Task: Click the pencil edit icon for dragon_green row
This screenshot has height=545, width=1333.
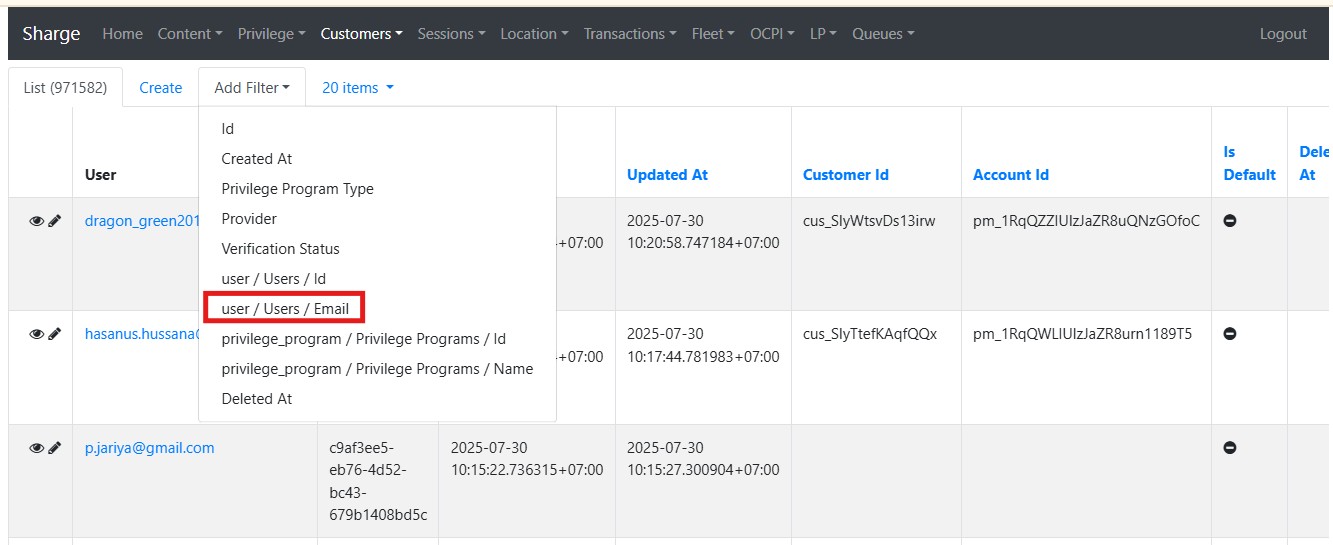Action: click(55, 221)
